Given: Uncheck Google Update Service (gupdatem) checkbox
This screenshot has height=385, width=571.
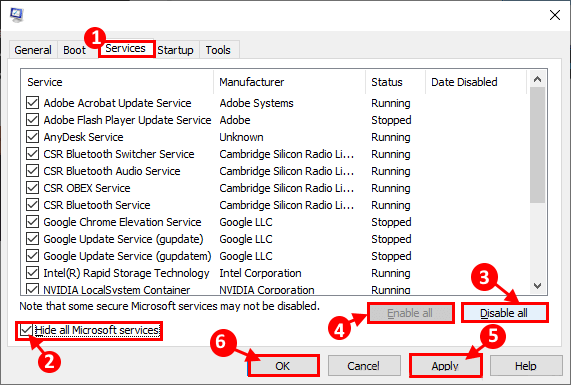Looking at the screenshot, I should tap(32, 256).
